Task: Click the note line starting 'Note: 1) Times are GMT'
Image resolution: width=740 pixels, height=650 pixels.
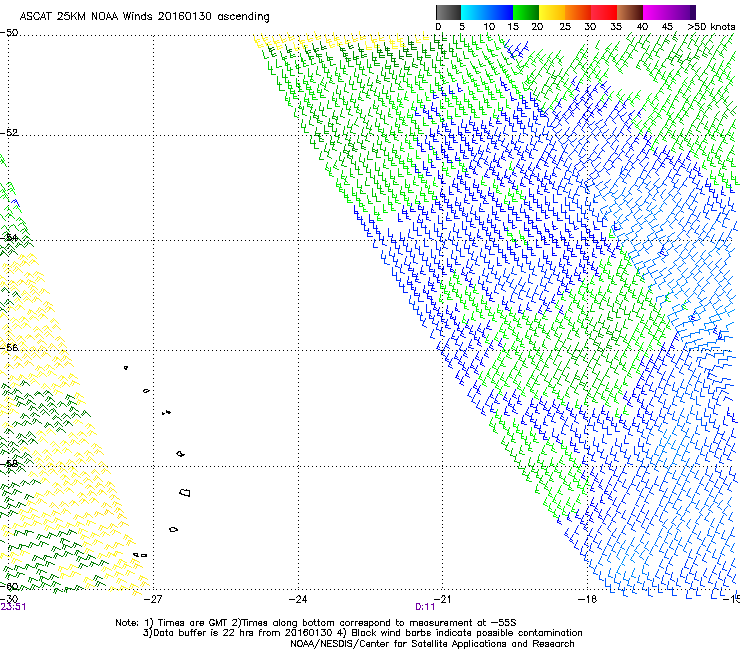Action: 315,623
